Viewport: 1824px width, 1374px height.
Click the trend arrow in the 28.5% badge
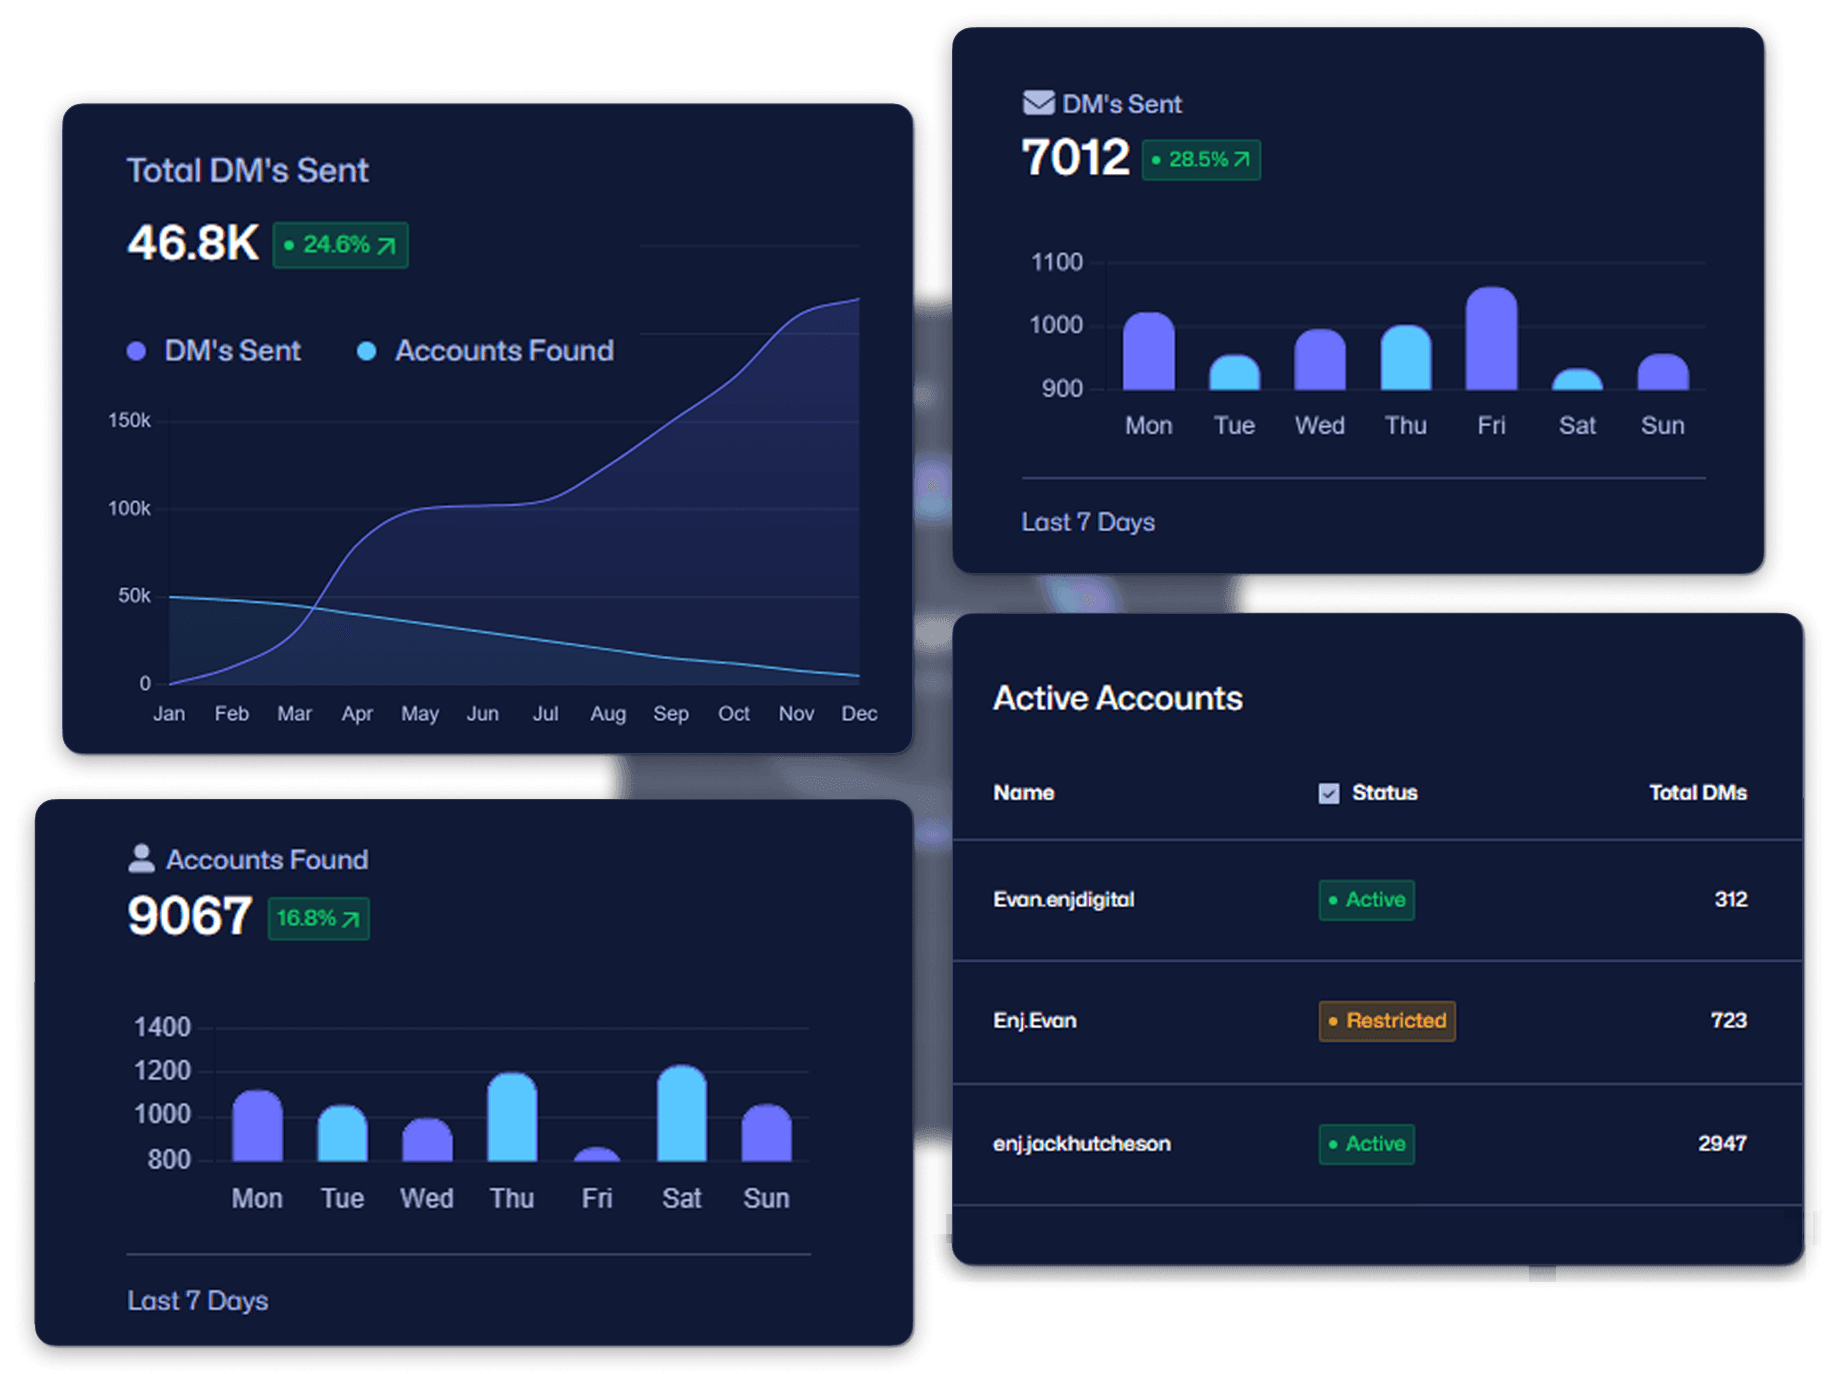[x=1241, y=159]
